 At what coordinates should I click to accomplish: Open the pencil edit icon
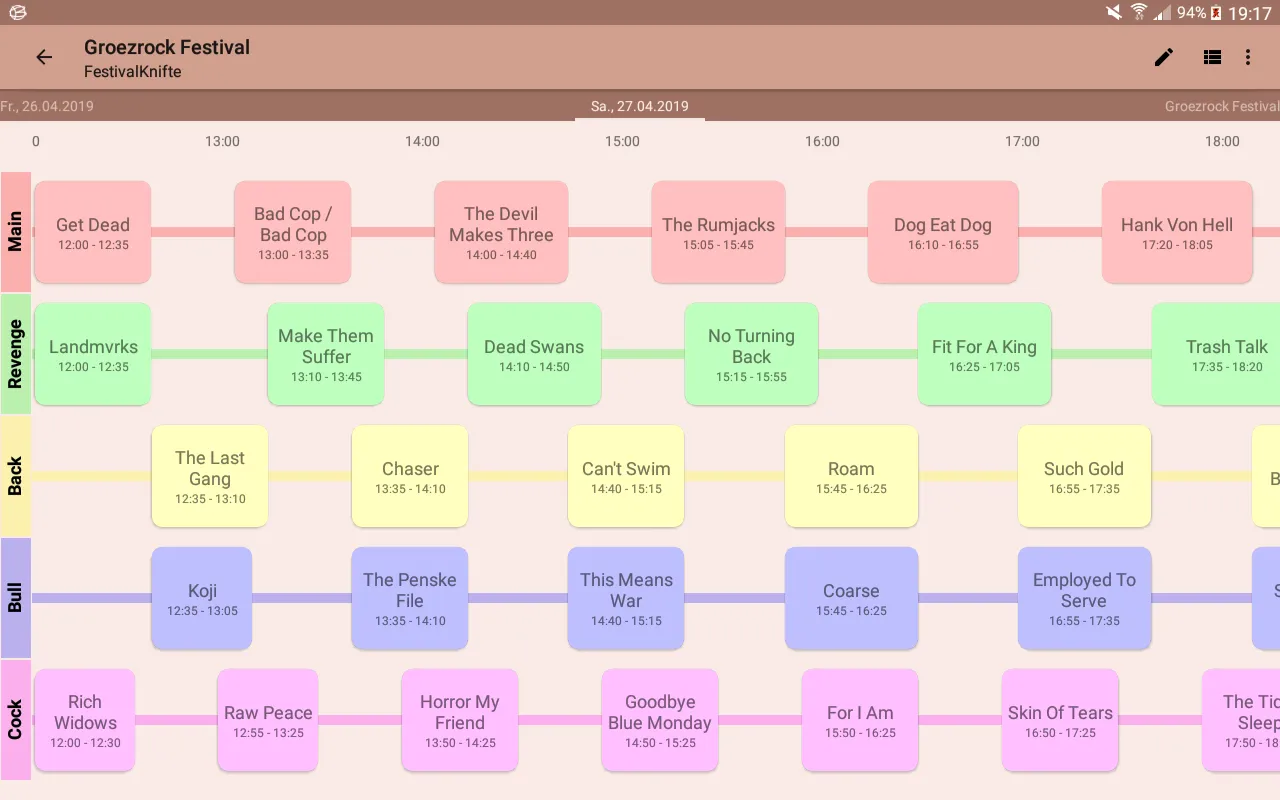(x=1164, y=57)
